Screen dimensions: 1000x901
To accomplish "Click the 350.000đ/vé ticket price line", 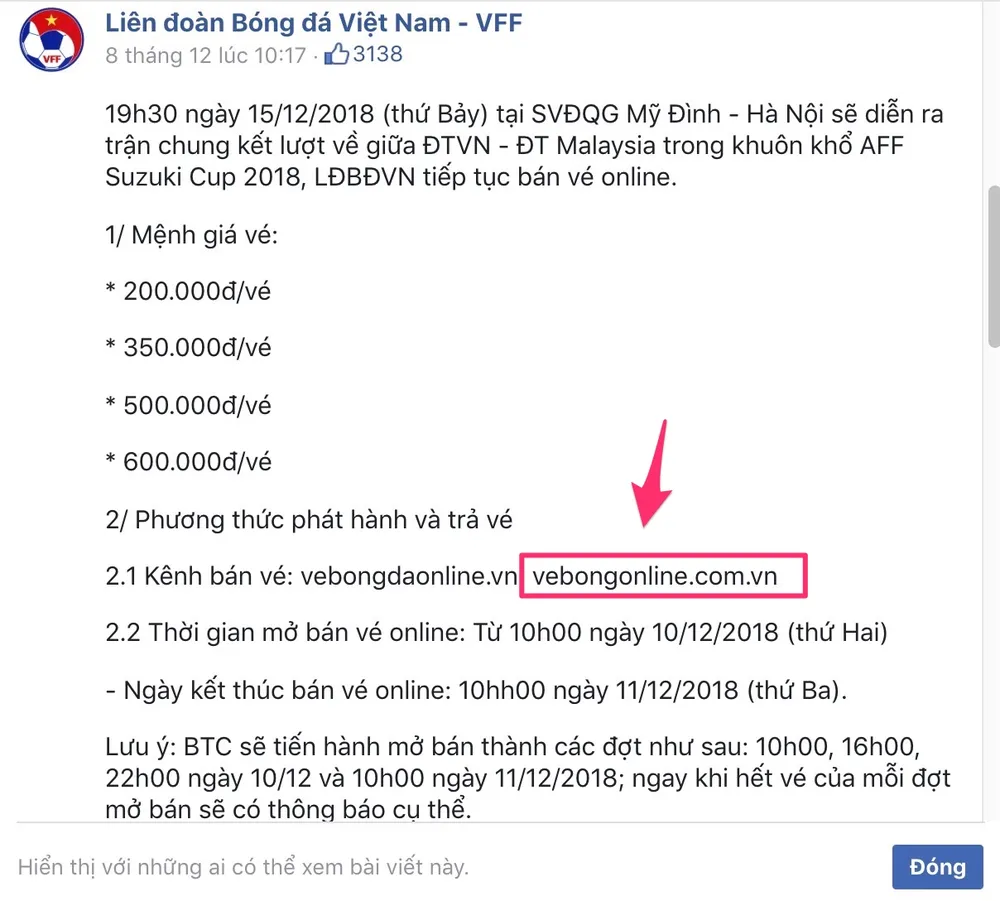I will pos(188,348).
